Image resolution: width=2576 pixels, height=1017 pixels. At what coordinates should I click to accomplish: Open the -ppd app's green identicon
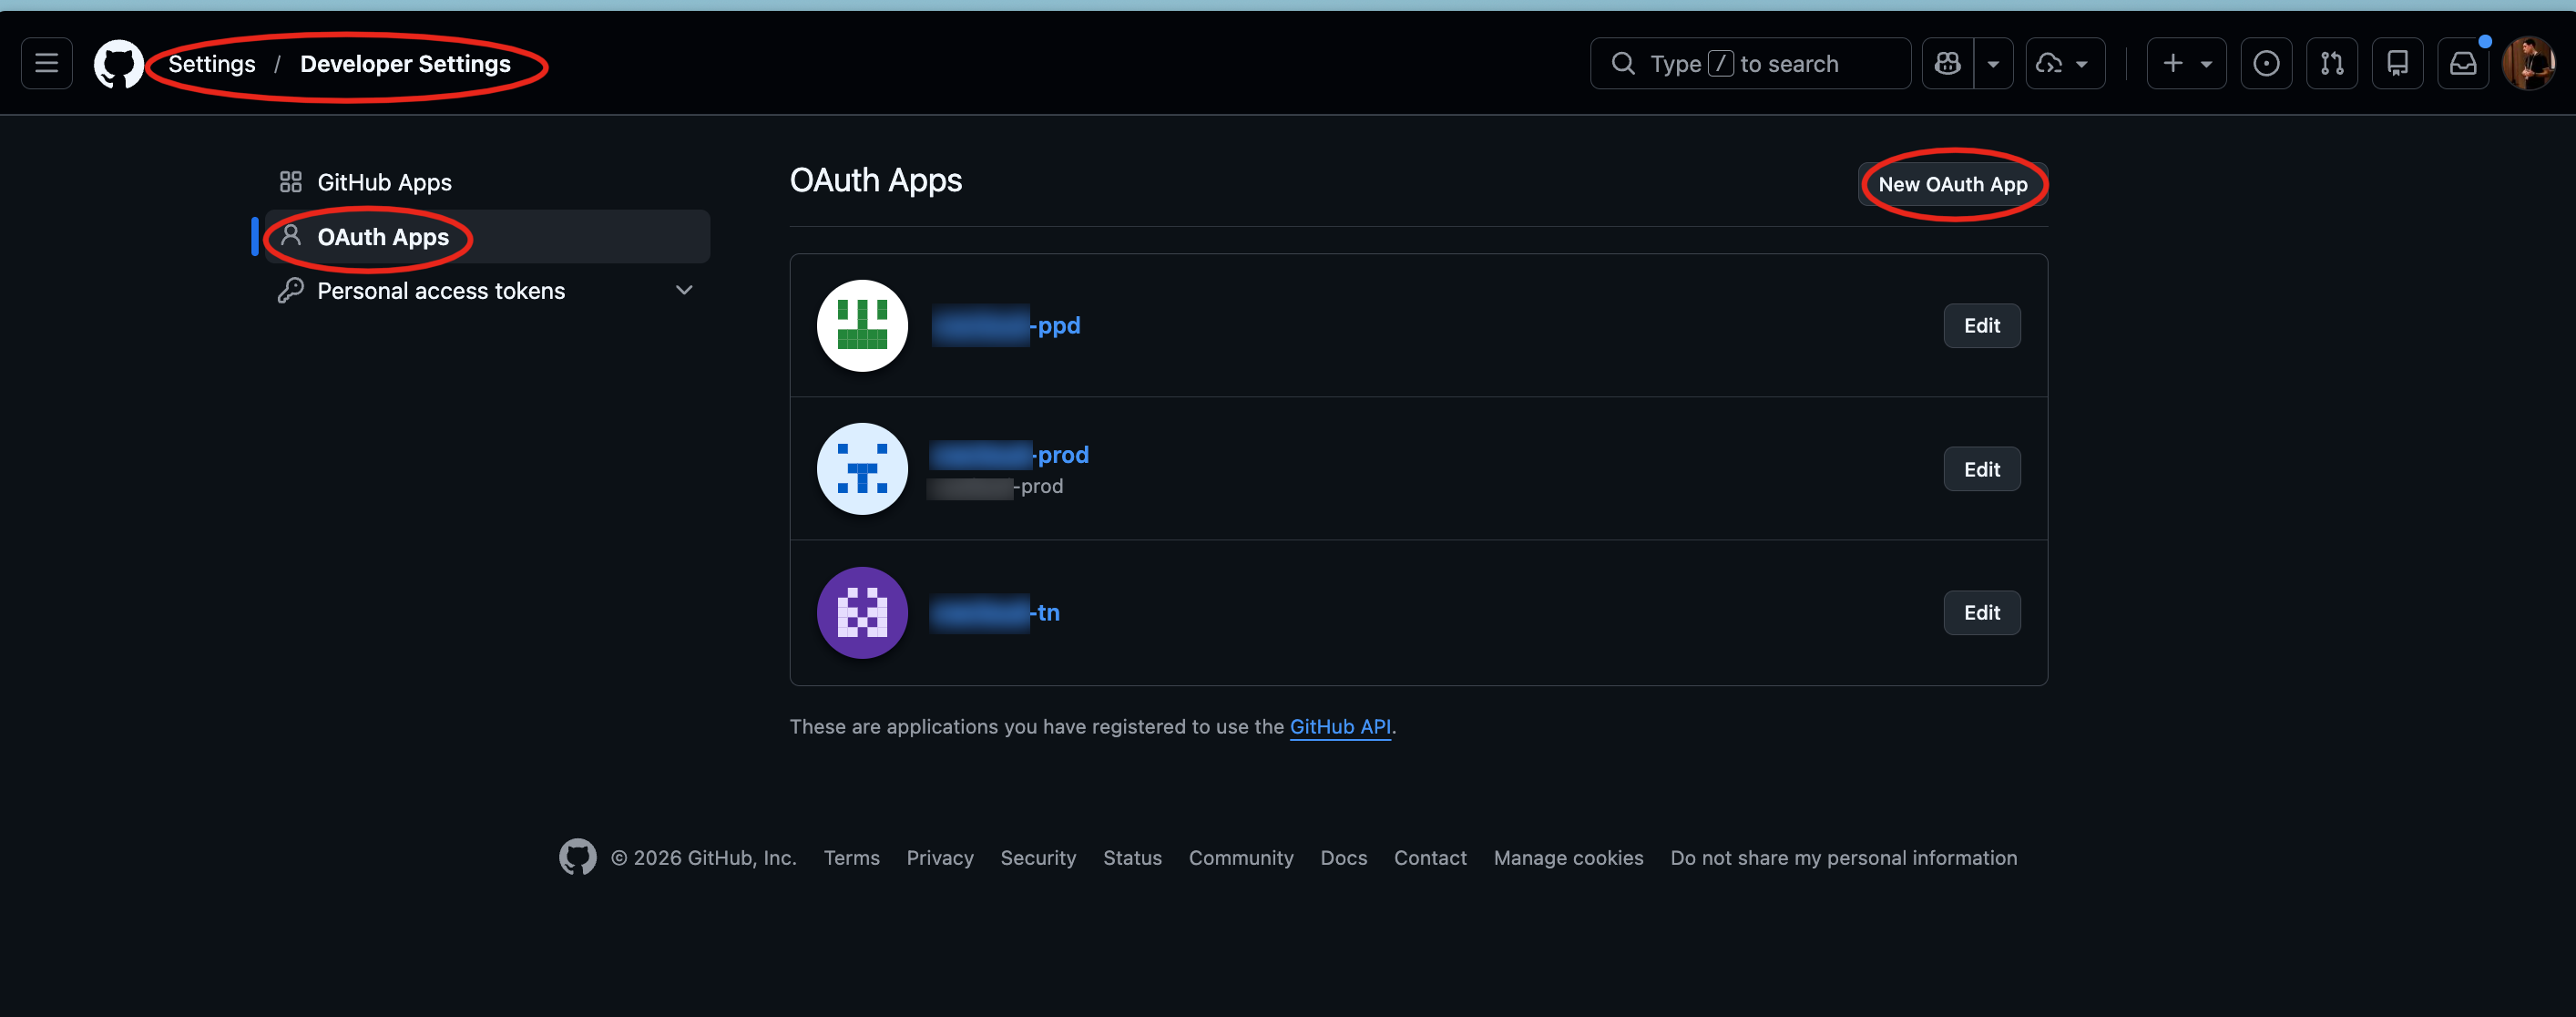click(862, 326)
